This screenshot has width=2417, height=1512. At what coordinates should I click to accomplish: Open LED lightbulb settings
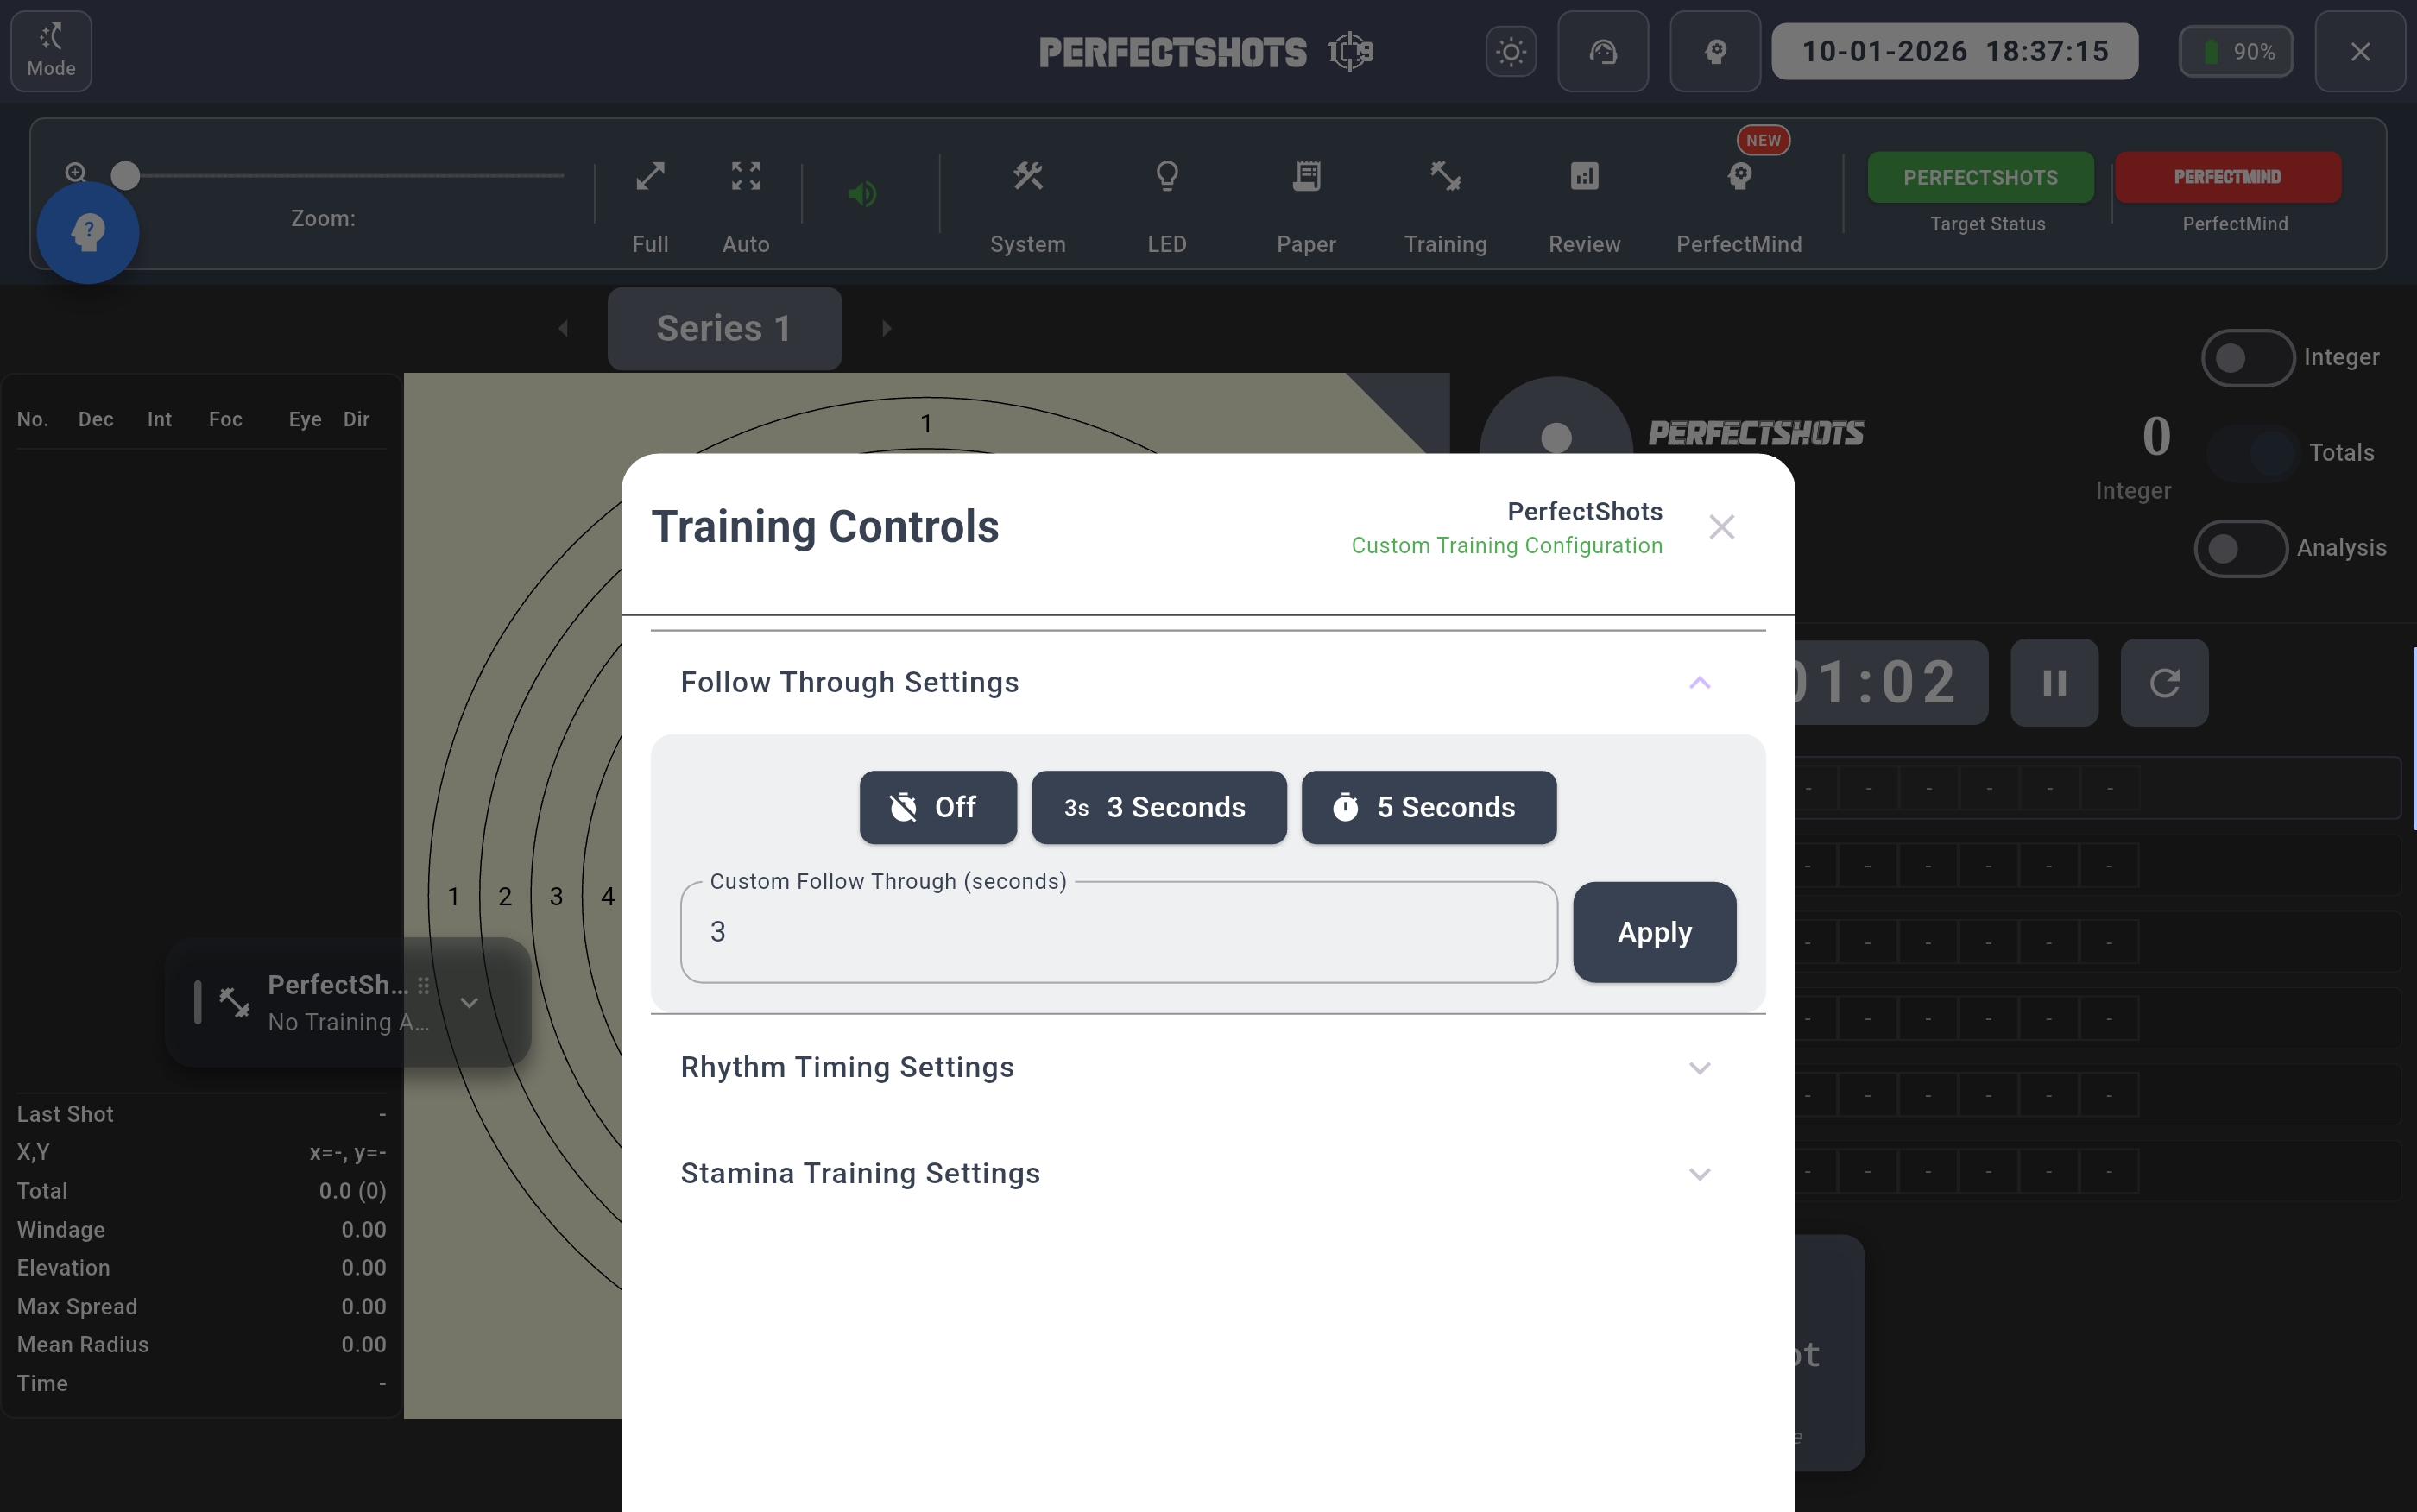coord(1166,178)
